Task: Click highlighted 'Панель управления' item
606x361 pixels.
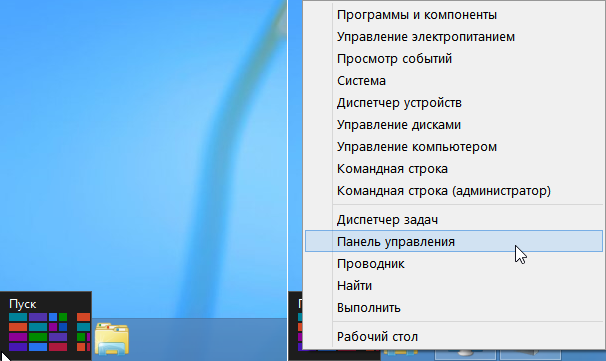Action: click(x=454, y=242)
